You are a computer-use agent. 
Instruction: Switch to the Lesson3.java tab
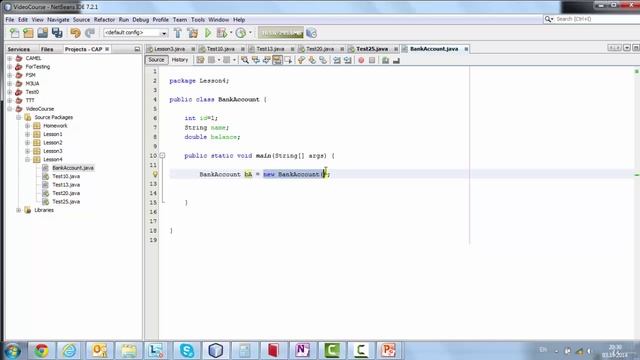click(169, 49)
